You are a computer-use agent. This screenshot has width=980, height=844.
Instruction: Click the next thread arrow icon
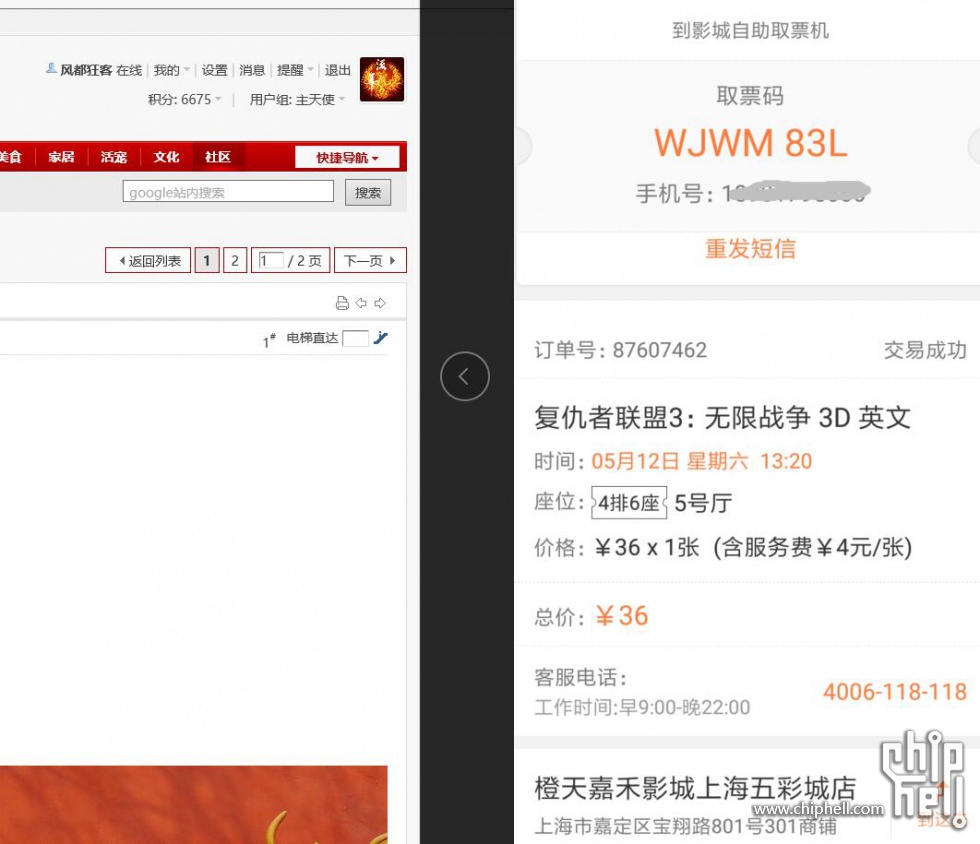pos(380,303)
